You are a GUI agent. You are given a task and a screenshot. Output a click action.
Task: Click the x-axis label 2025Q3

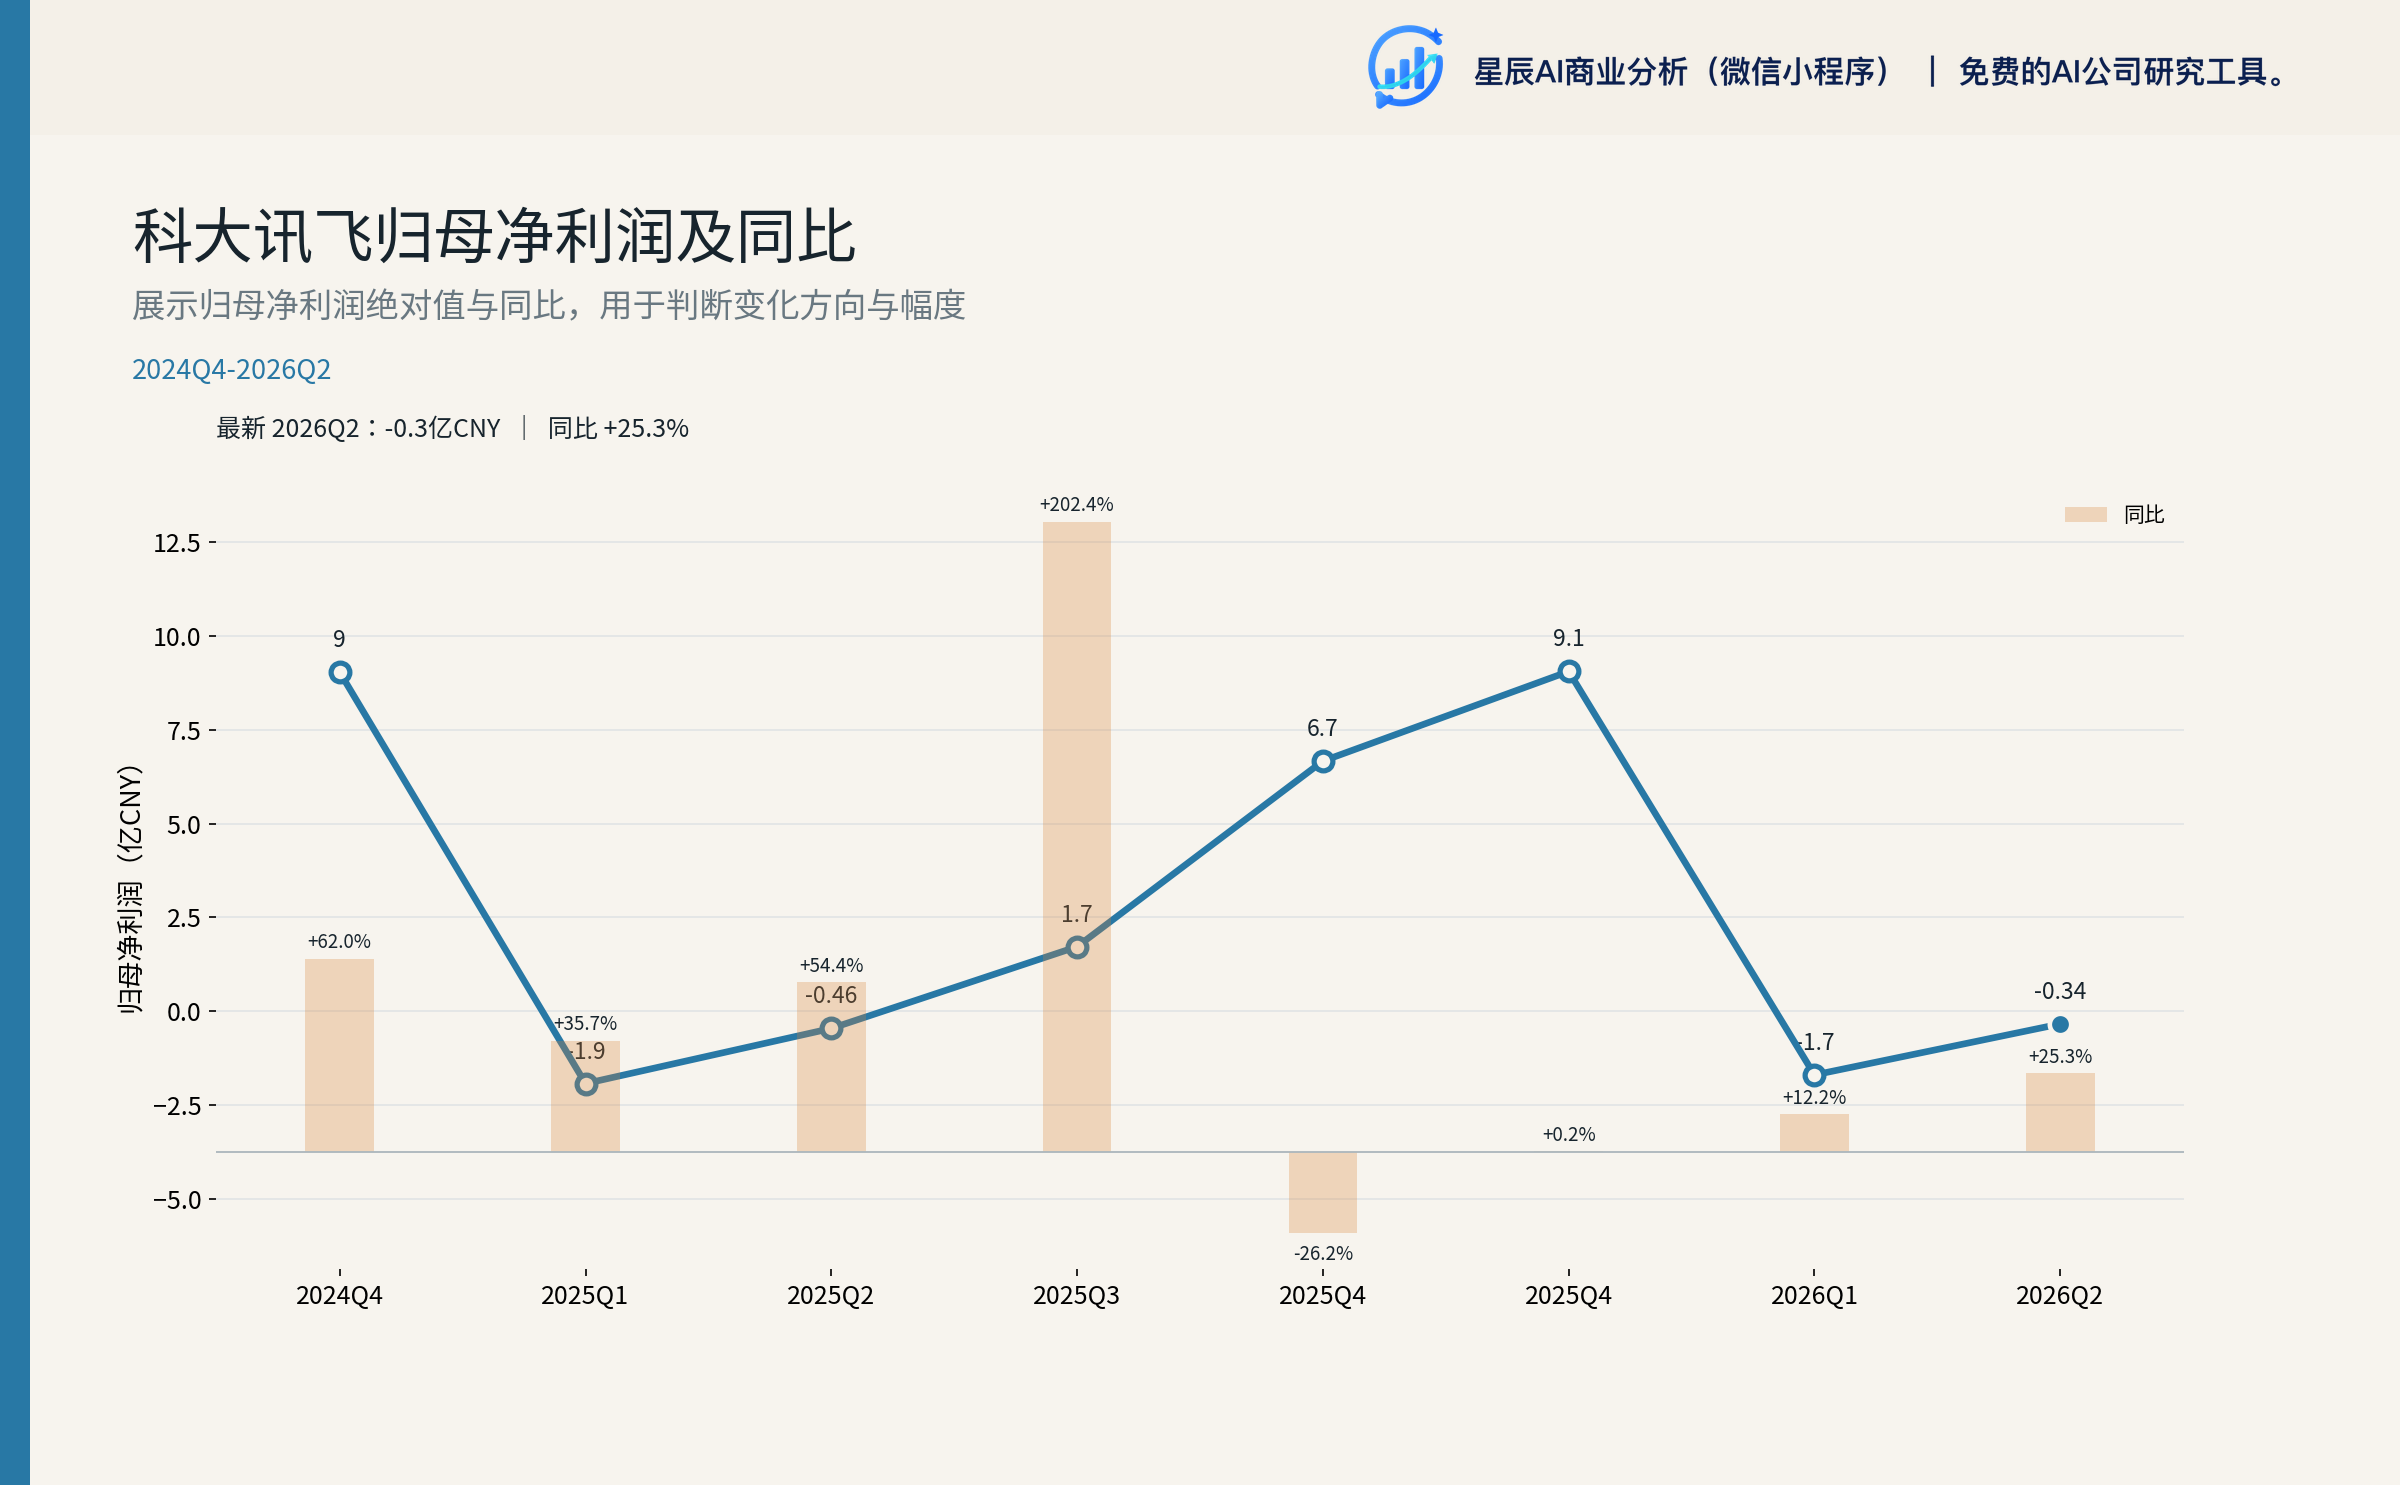pos(1077,1296)
